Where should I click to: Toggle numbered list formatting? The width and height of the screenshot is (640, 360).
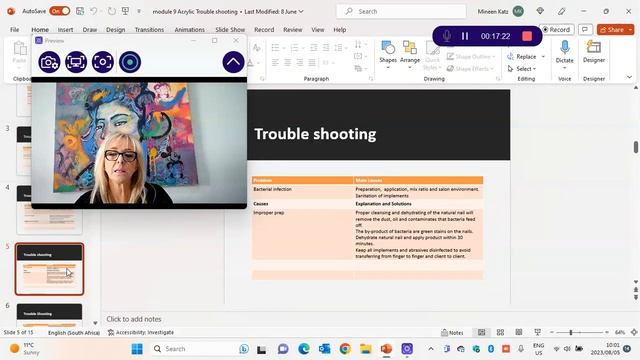click(x=294, y=48)
